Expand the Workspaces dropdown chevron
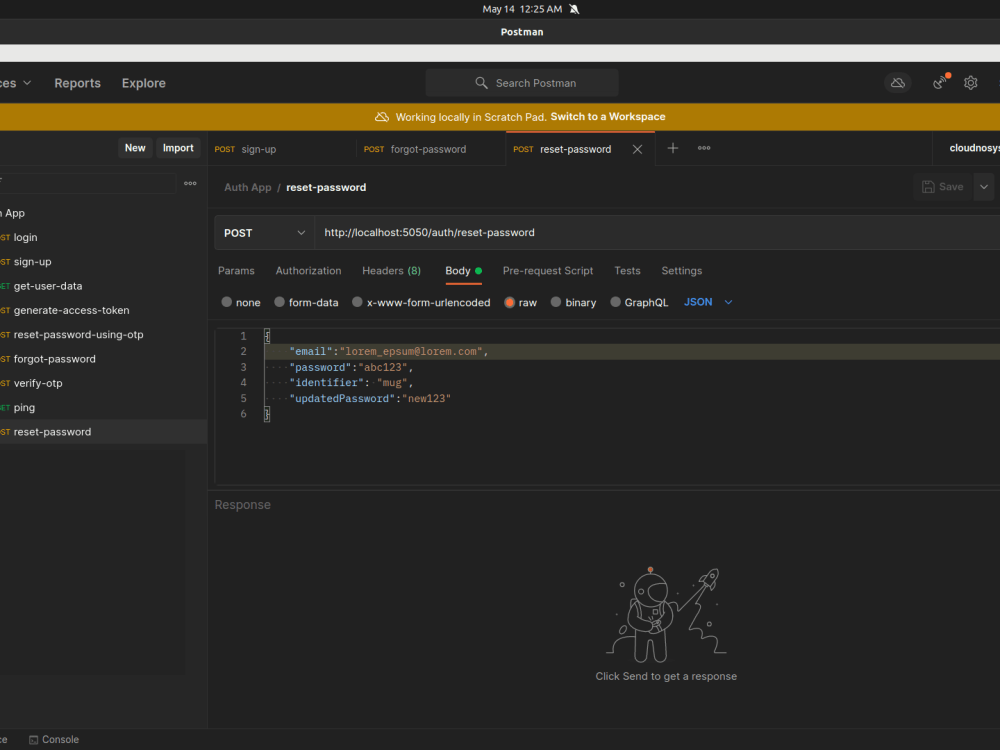 [x=27, y=83]
